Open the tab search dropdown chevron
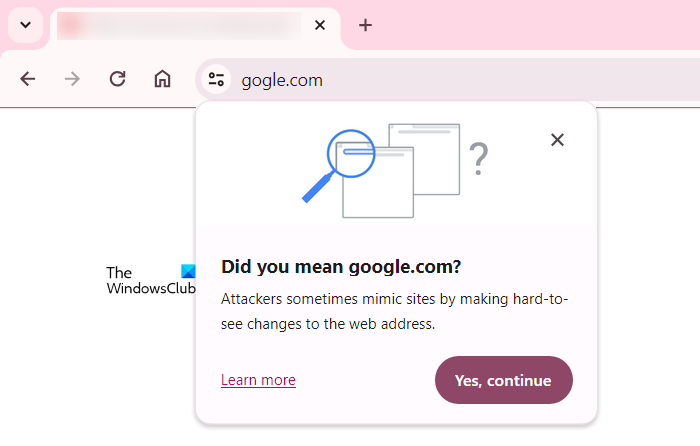This screenshot has height=446, width=700. [x=25, y=25]
